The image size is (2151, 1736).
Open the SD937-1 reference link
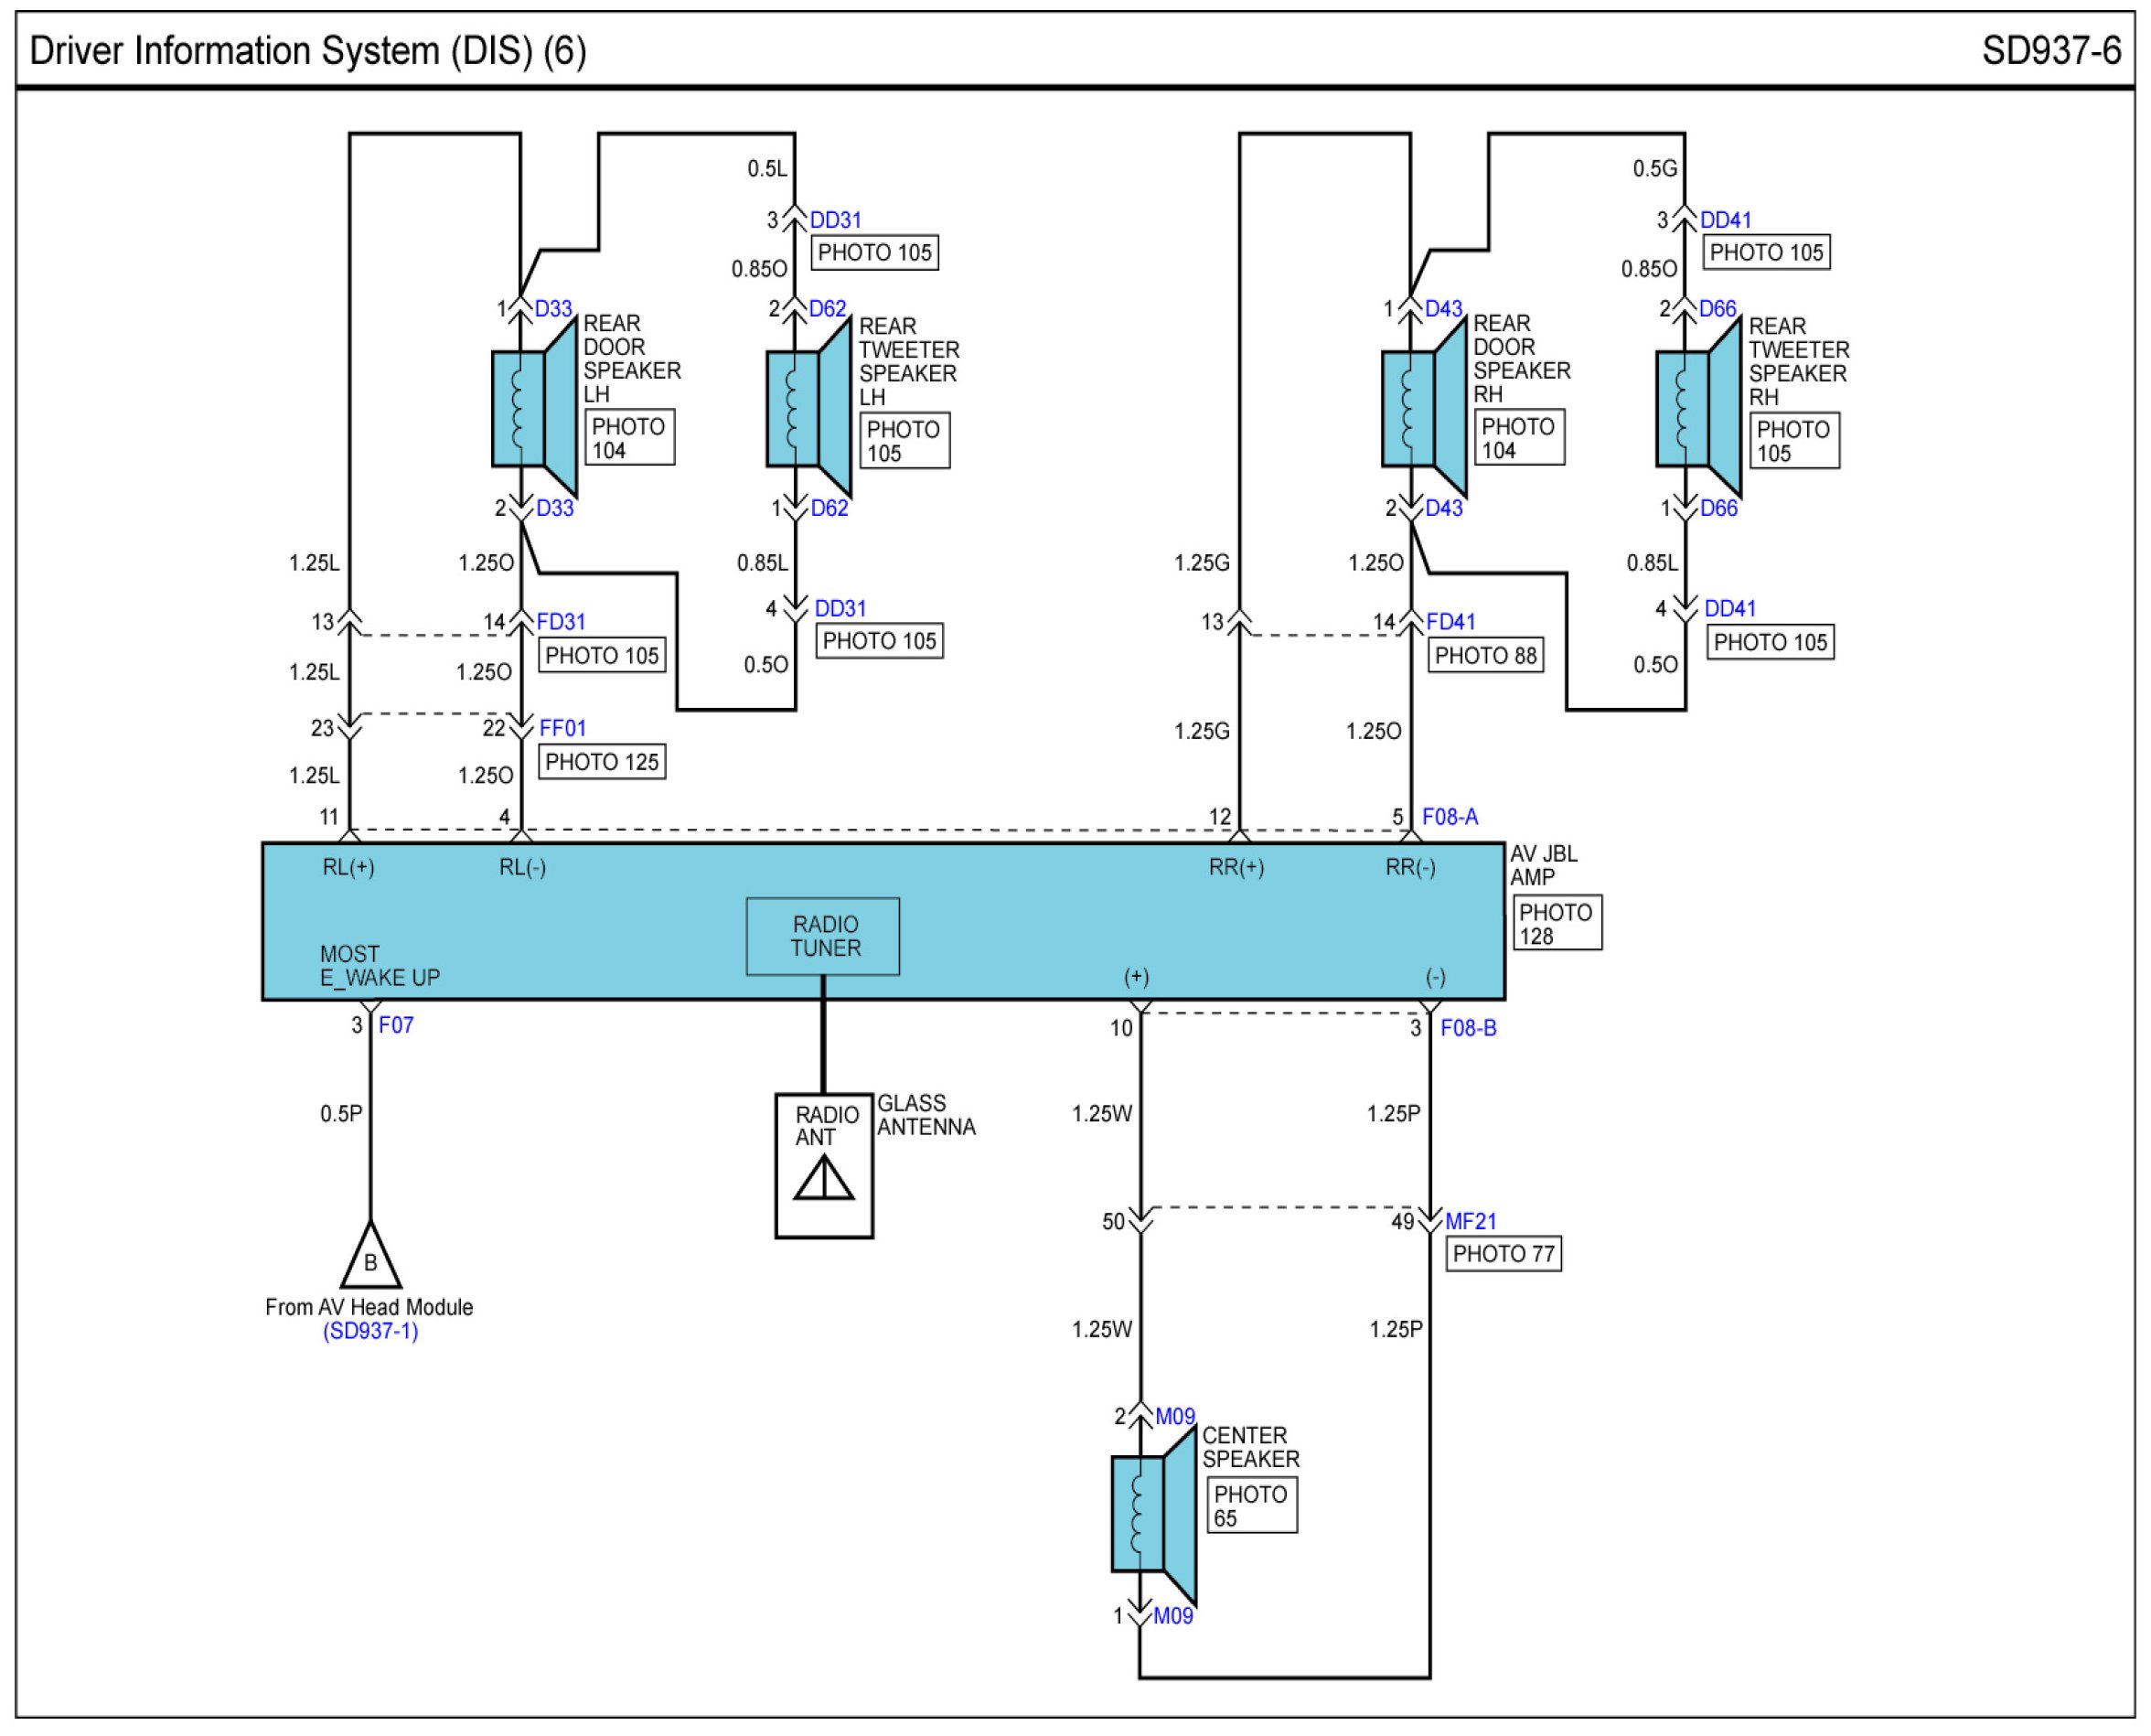coord(370,1331)
